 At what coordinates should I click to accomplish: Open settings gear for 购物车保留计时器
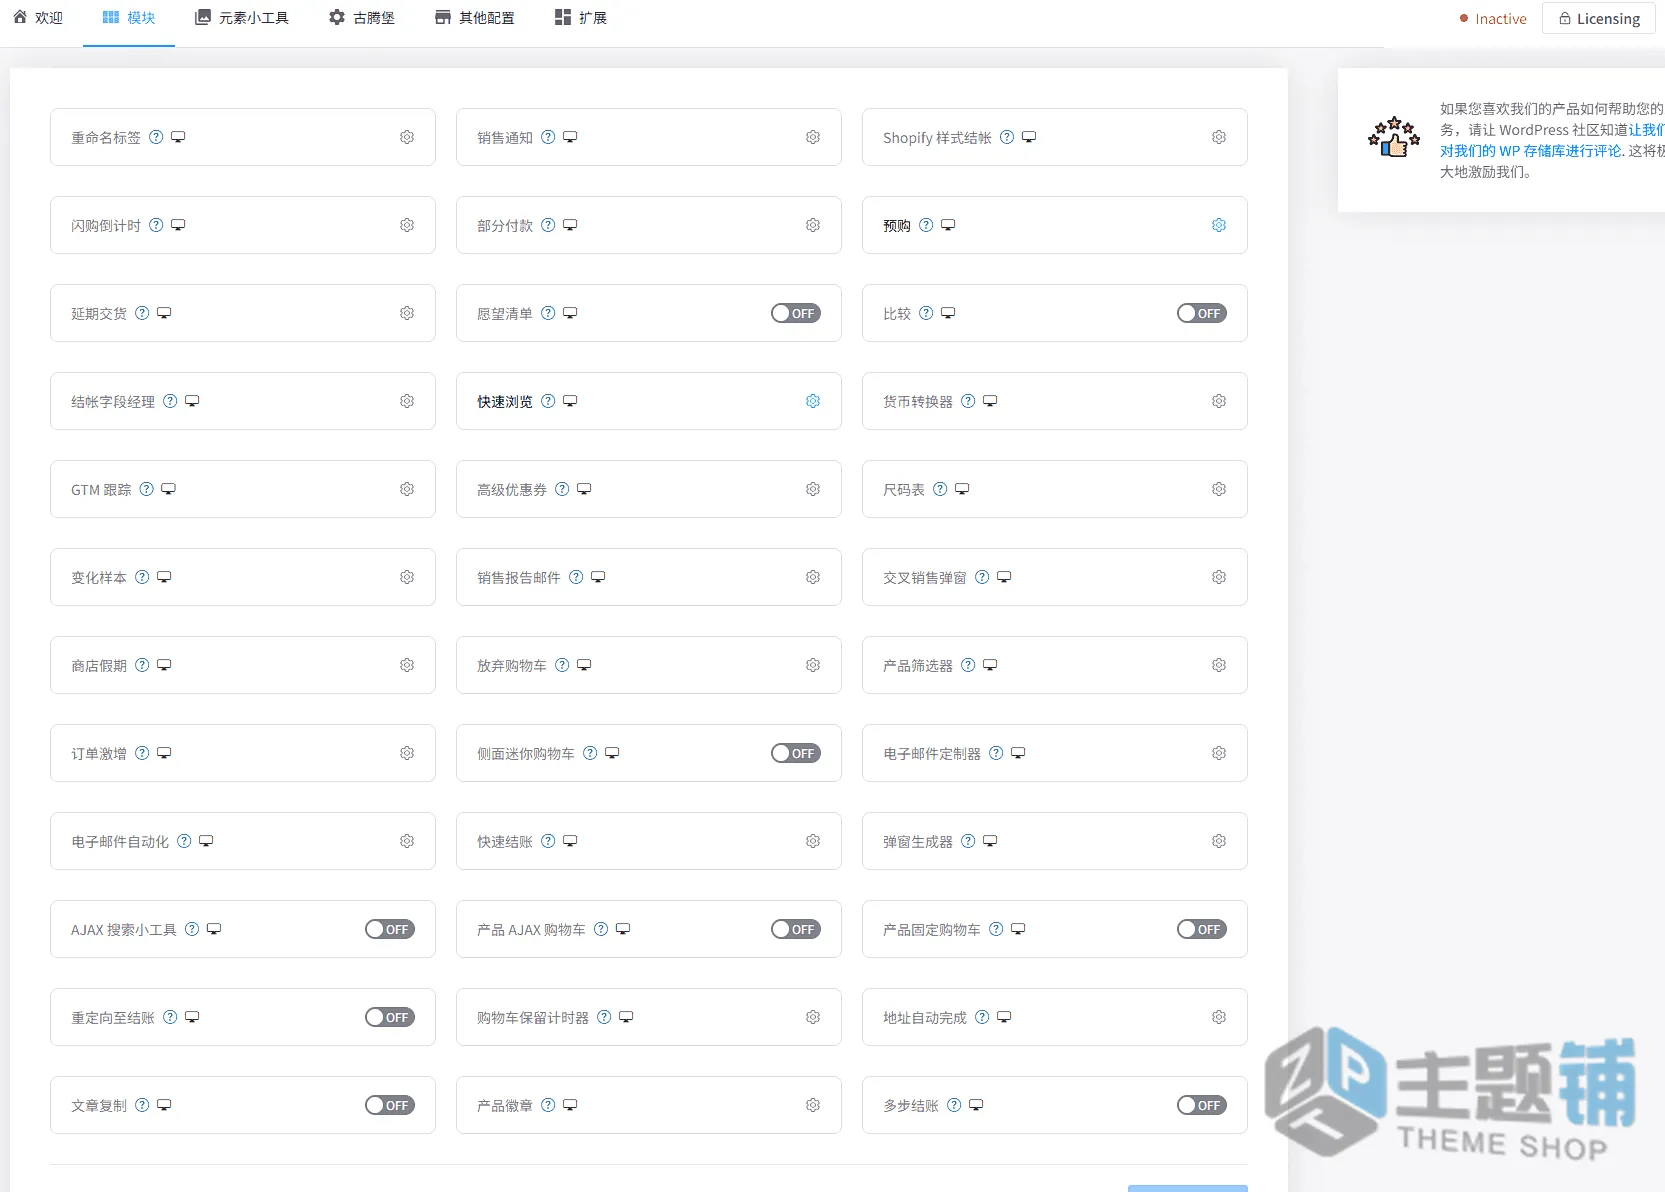(x=813, y=1017)
